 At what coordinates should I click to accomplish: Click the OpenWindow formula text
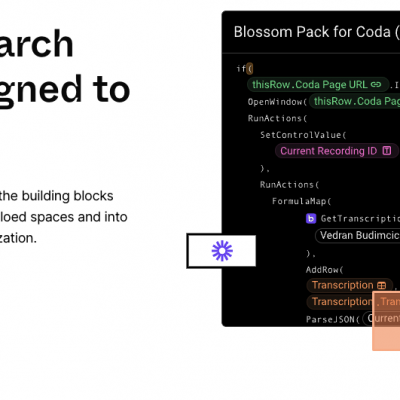[x=275, y=102]
